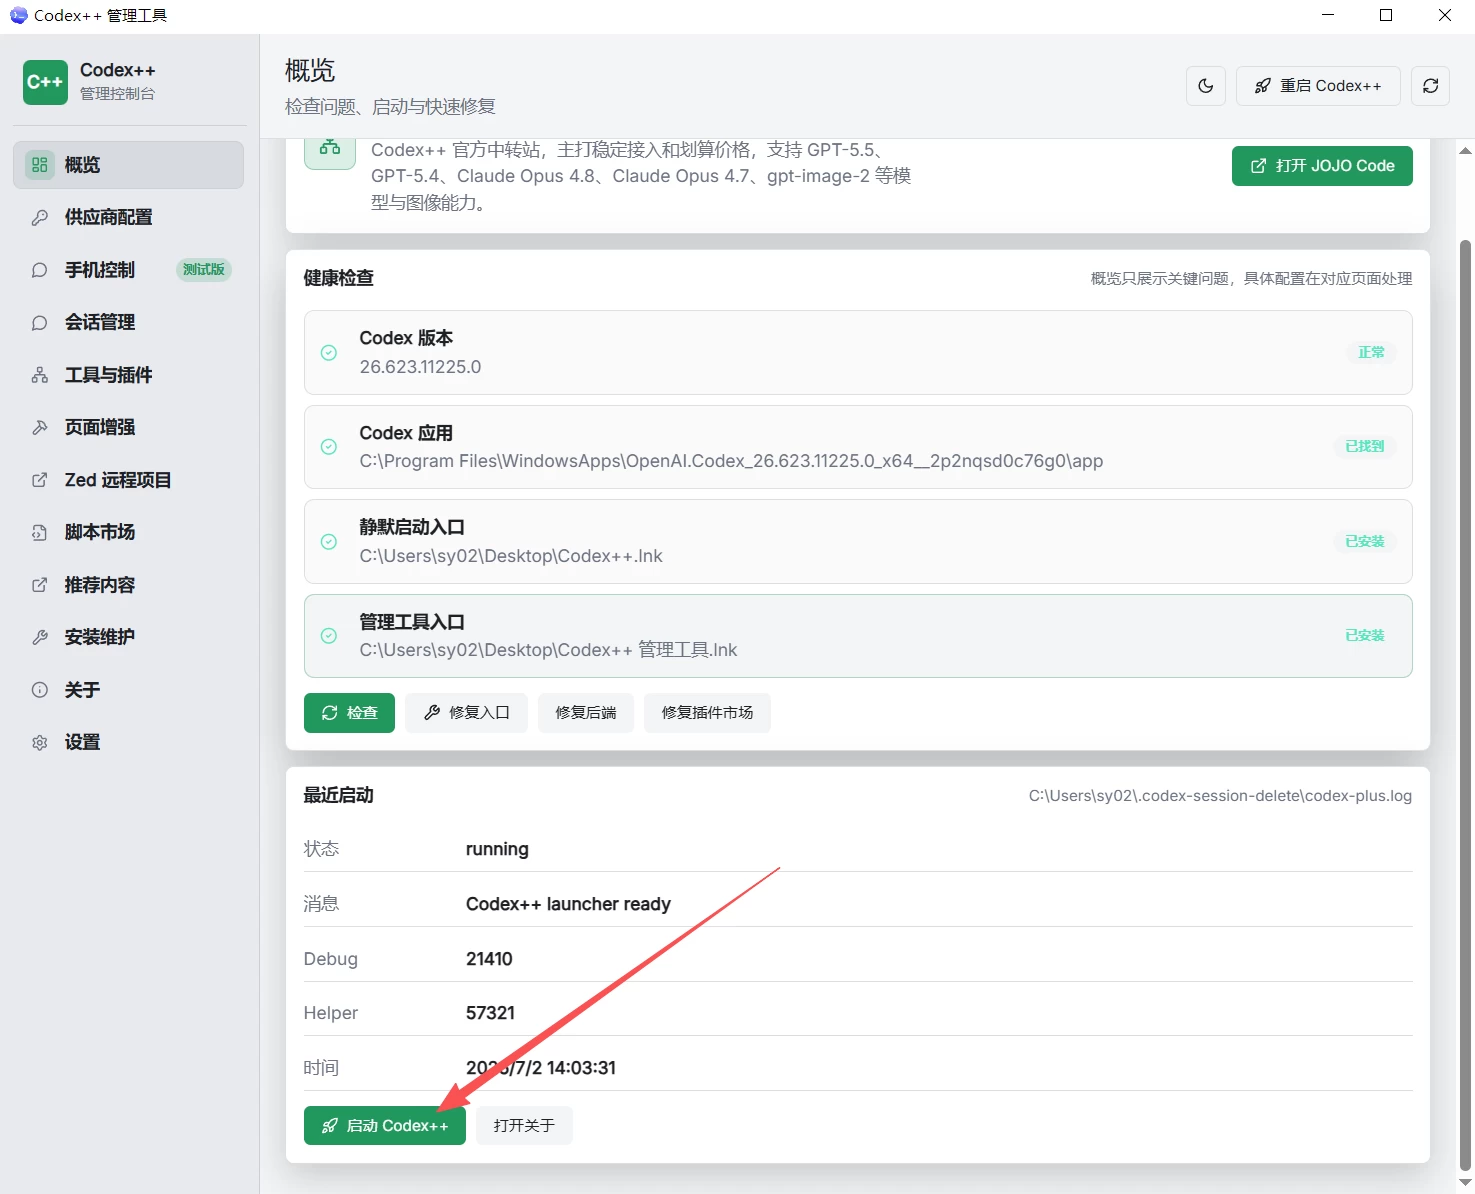Go to 手机控制 in sidebar

tap(128, 270)
